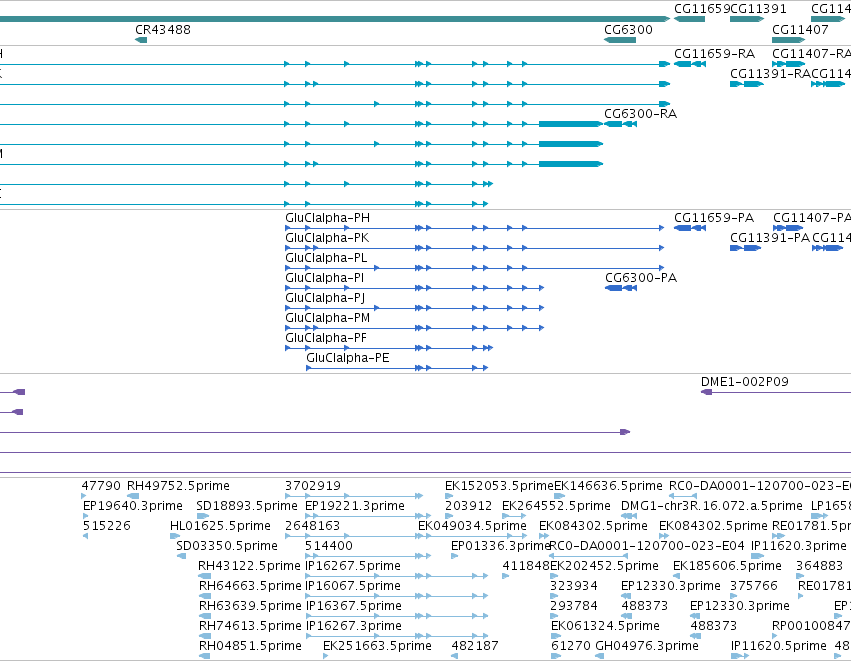
Task: Select EST HL01625.5prime
Action: pyautogui.click(x=175, y=536)
